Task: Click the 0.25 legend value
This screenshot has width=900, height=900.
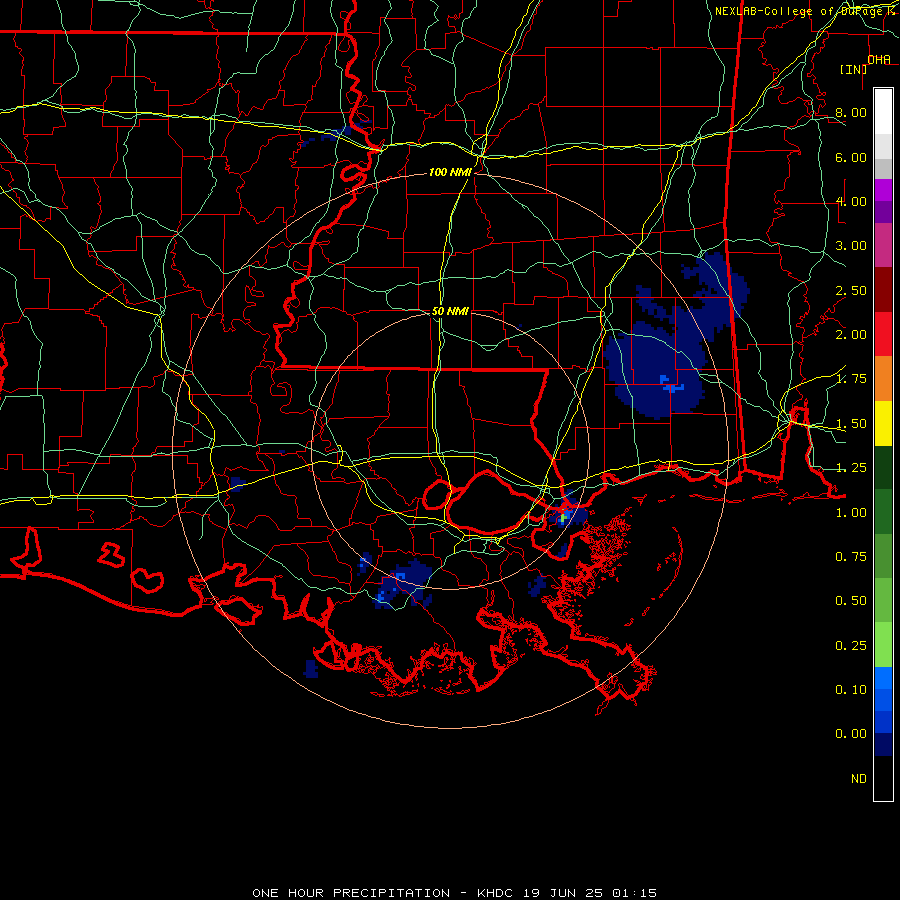Action: (x=851, y=646)
